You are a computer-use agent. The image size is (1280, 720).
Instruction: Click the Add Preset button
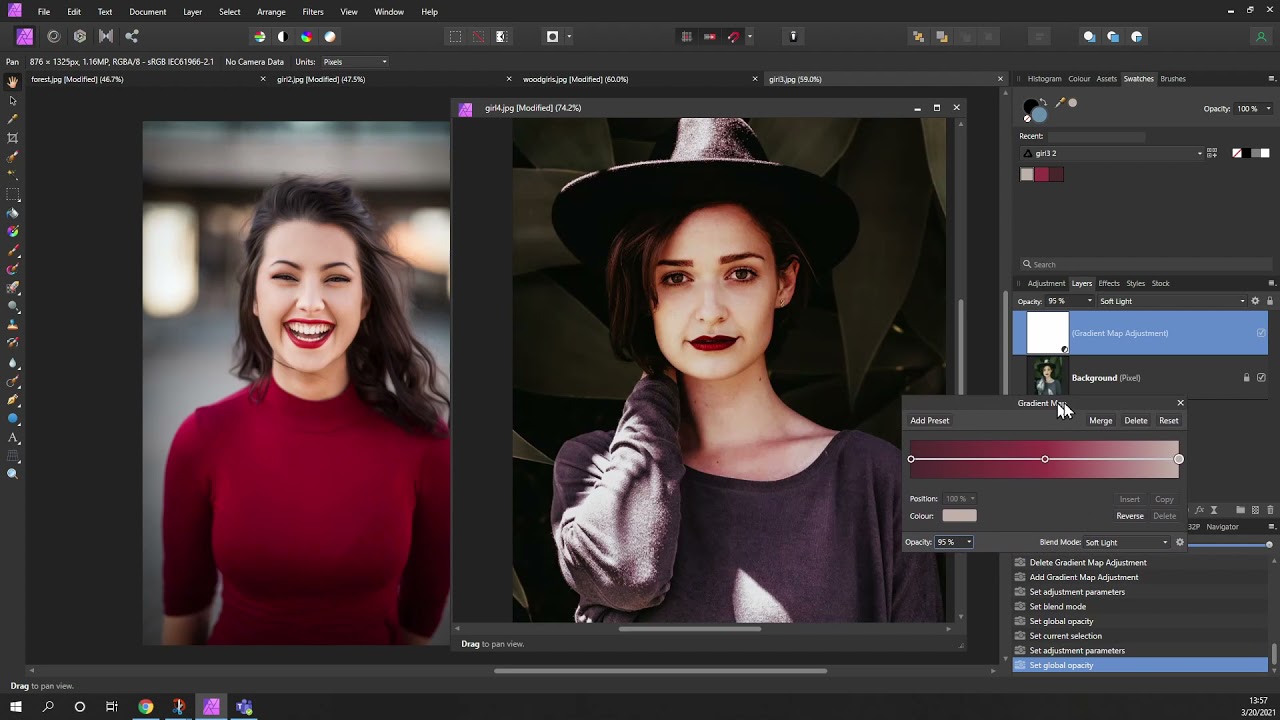930,421
